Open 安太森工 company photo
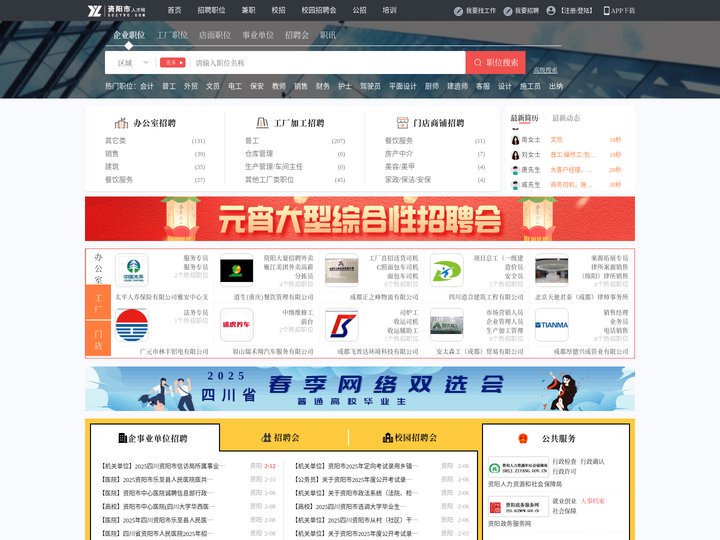The width and height of the screenshot is (720, 540). pyautogui.click(x=446, y=325)
